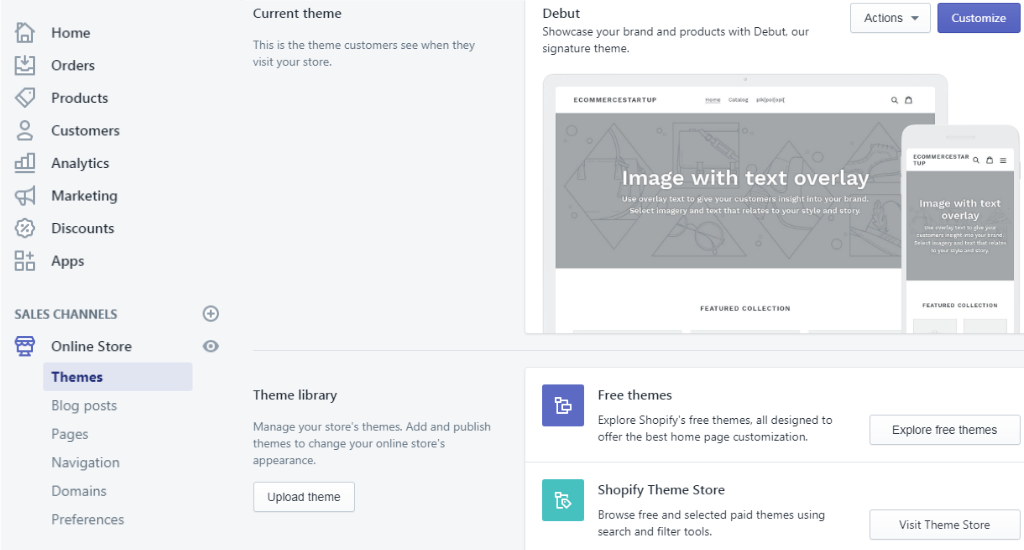Click Explore free themes button
The image size is (1024, 550).
(x=944, y=430)
